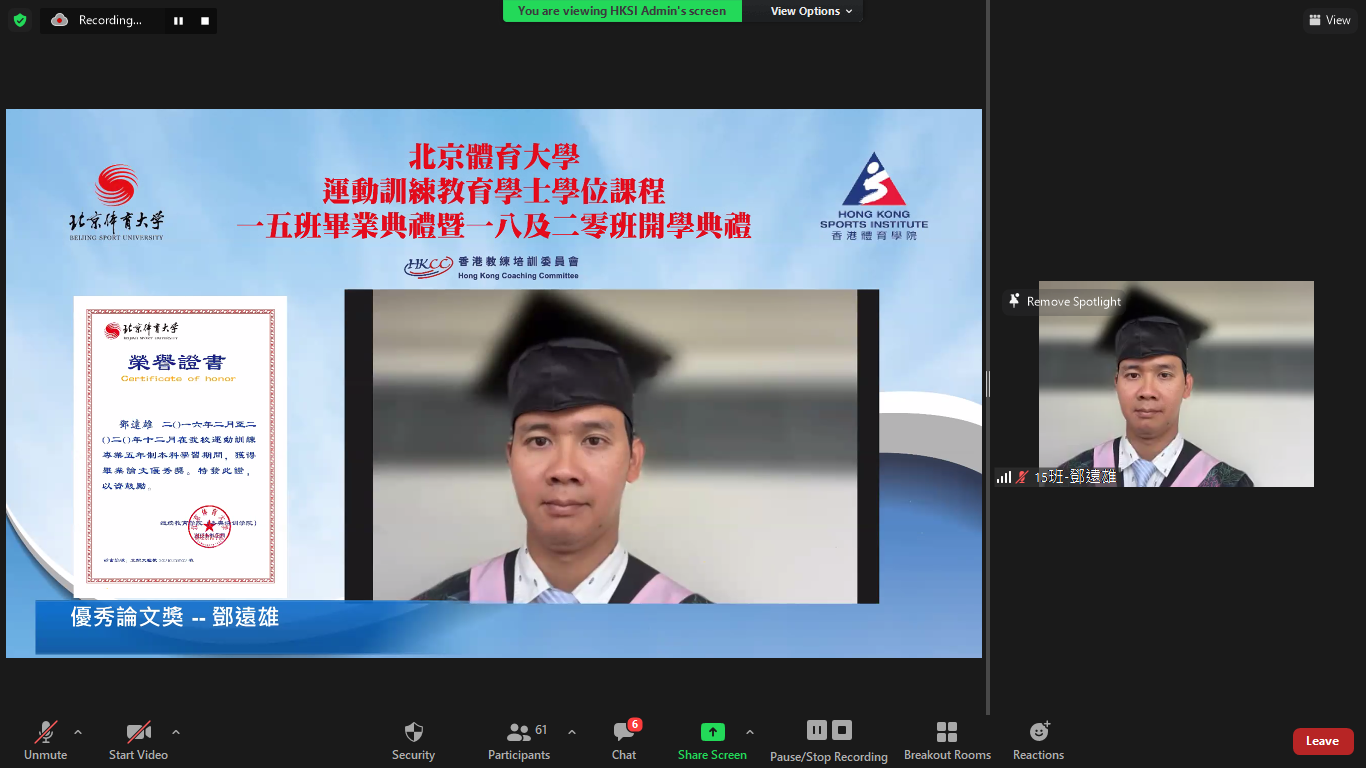Open the Security menu
The height and width of the screenshot is (768, 1366).
(x=413, y=741)
